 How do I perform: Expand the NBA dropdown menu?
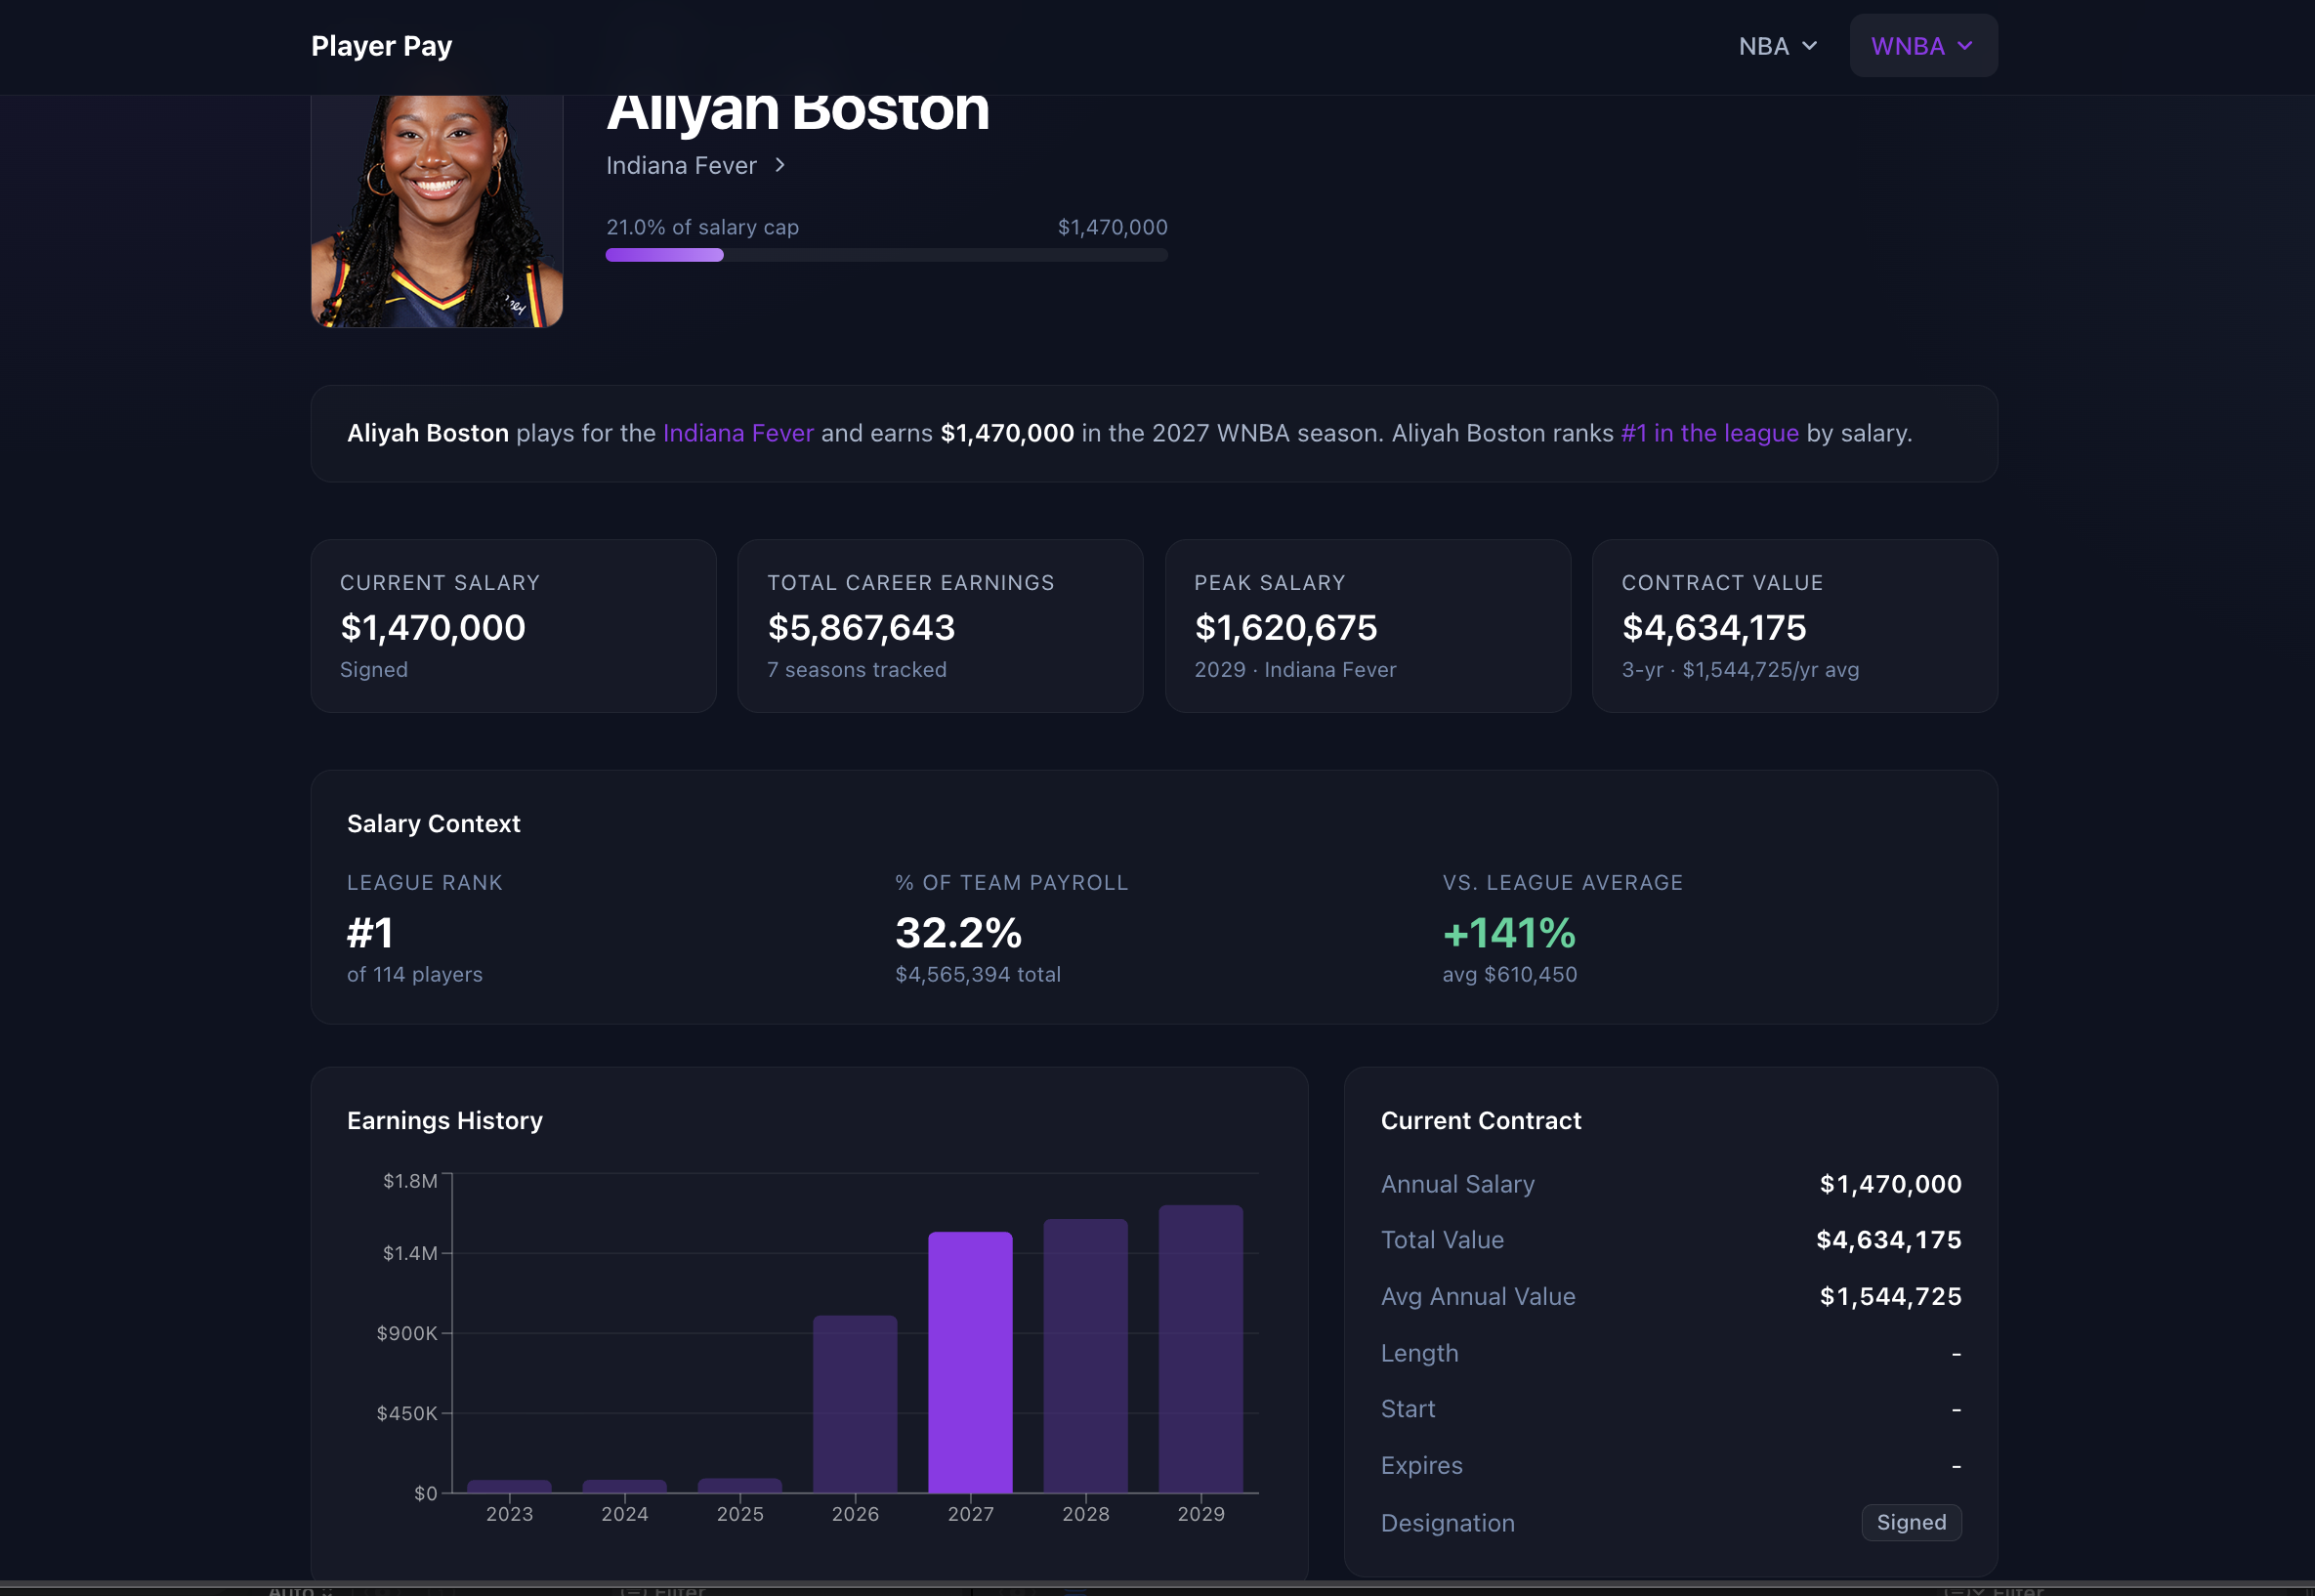[x=1777, y=46]
